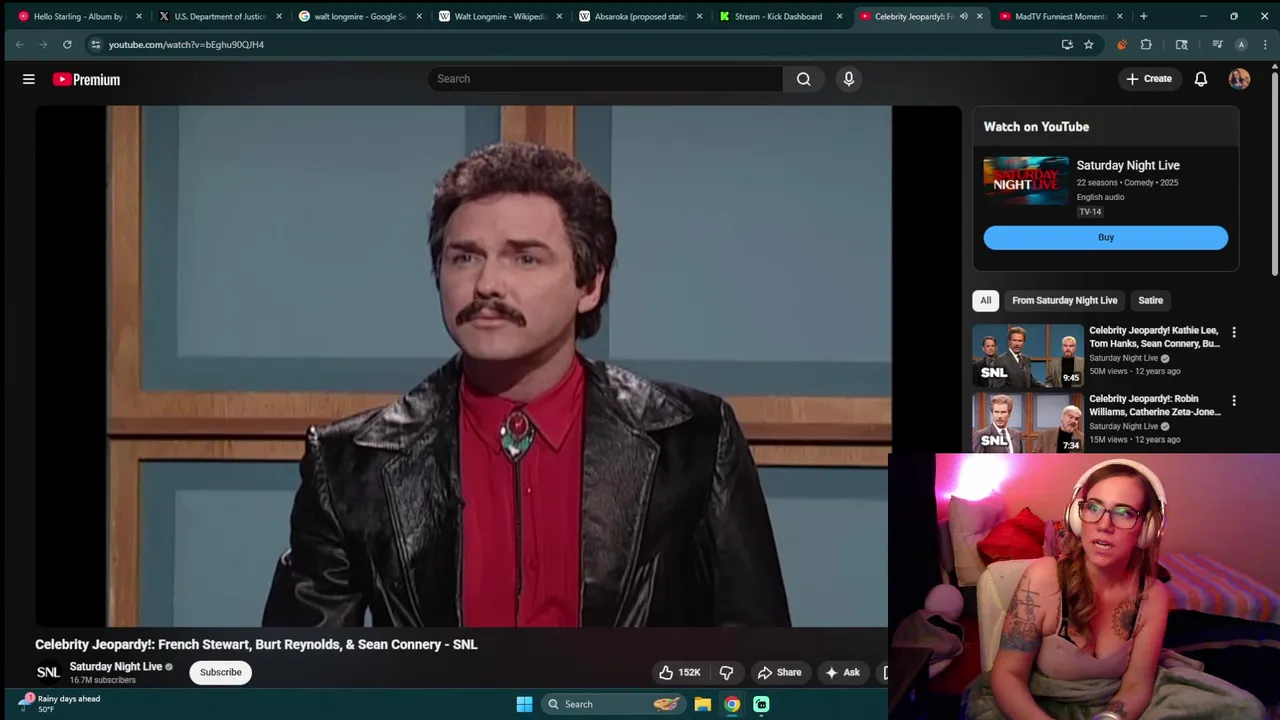The height and width of the screenshot is (720, 1280).
Task: Close the MadTV Funniest Moments tab
Action: pyautogui.click(x=1119, y=16)
